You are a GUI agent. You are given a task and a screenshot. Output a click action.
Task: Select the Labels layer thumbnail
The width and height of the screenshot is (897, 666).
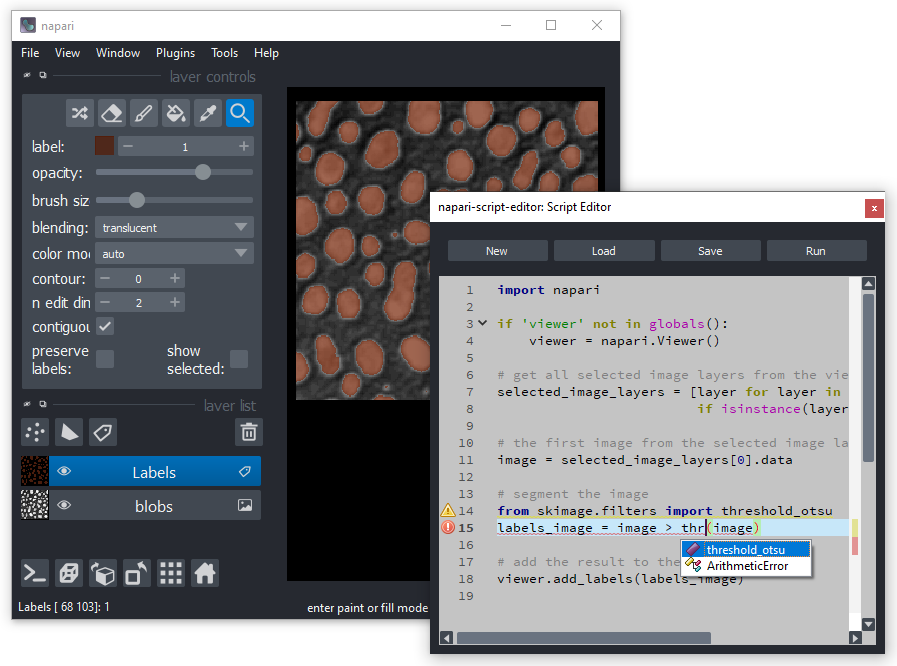pyautogui.click(x=35, y=471)
